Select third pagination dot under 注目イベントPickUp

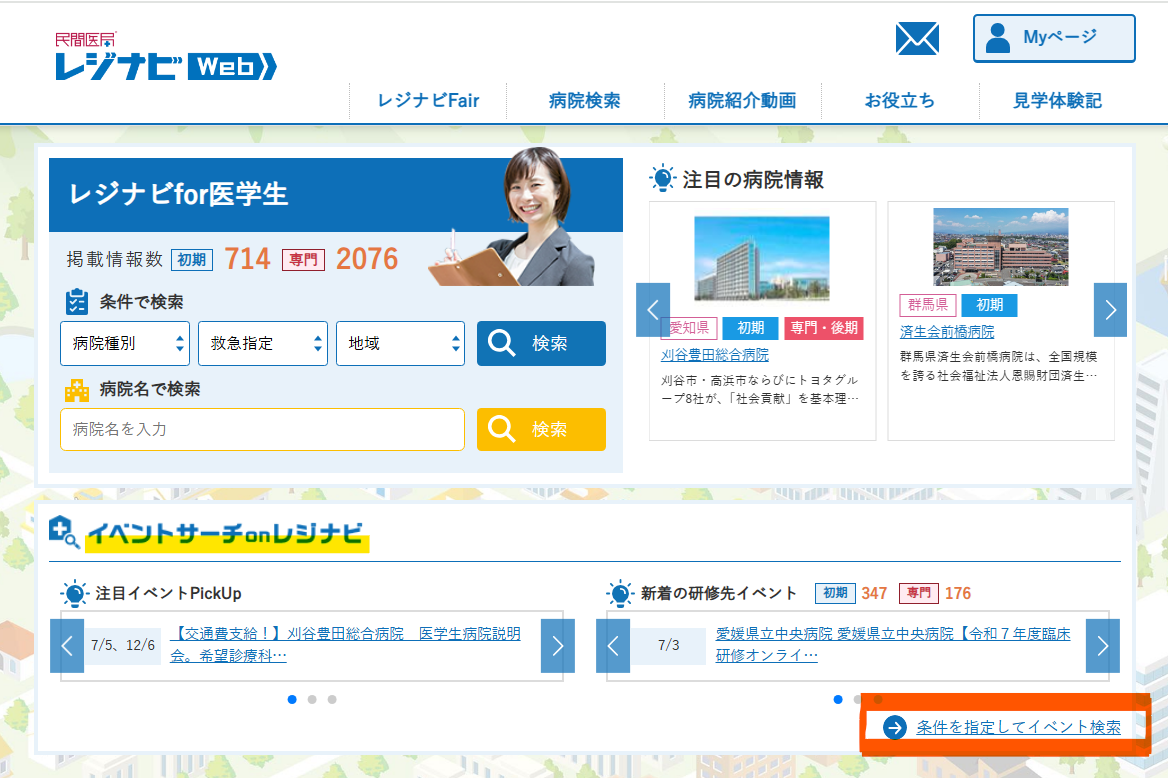pos(332,699)
